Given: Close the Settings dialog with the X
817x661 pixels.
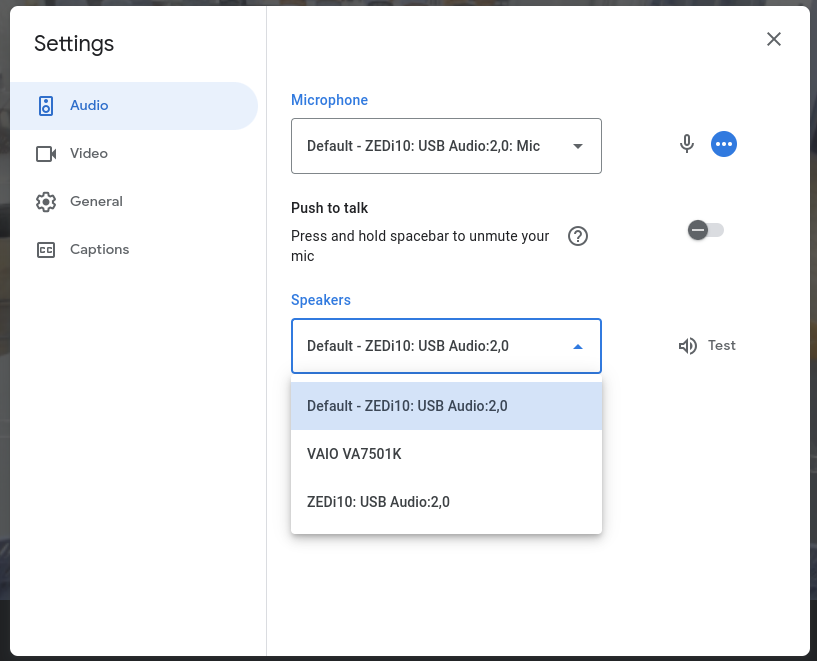Looking at the screenshot, I should tap(773, 39).
